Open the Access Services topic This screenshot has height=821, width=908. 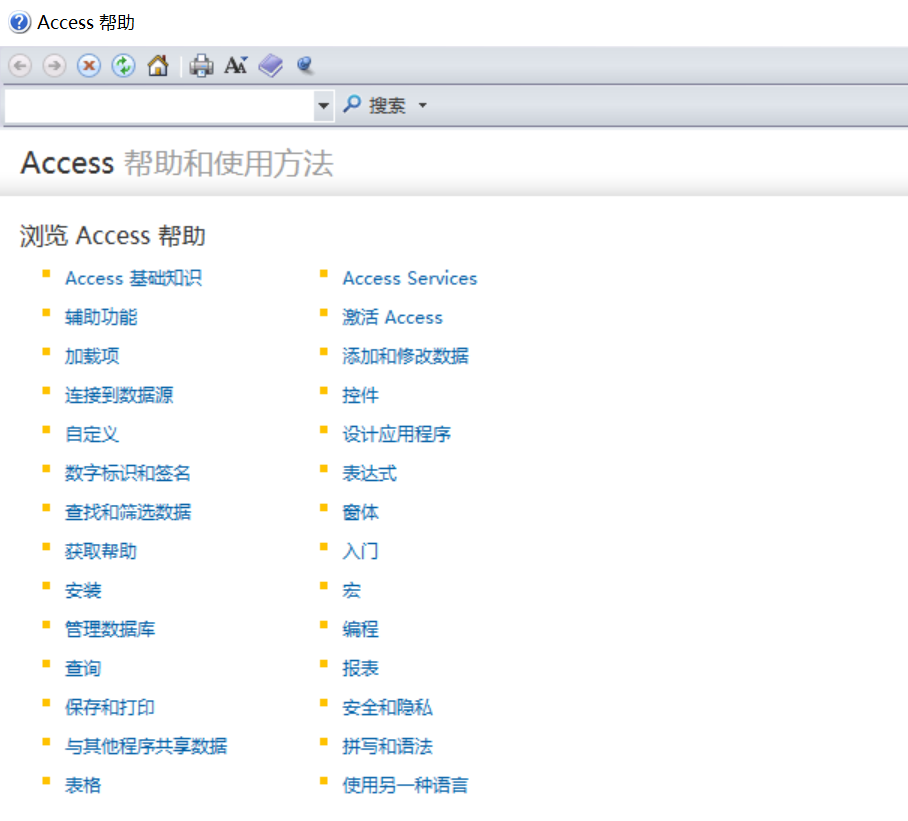pyautogui.click(x=410, y=278)
